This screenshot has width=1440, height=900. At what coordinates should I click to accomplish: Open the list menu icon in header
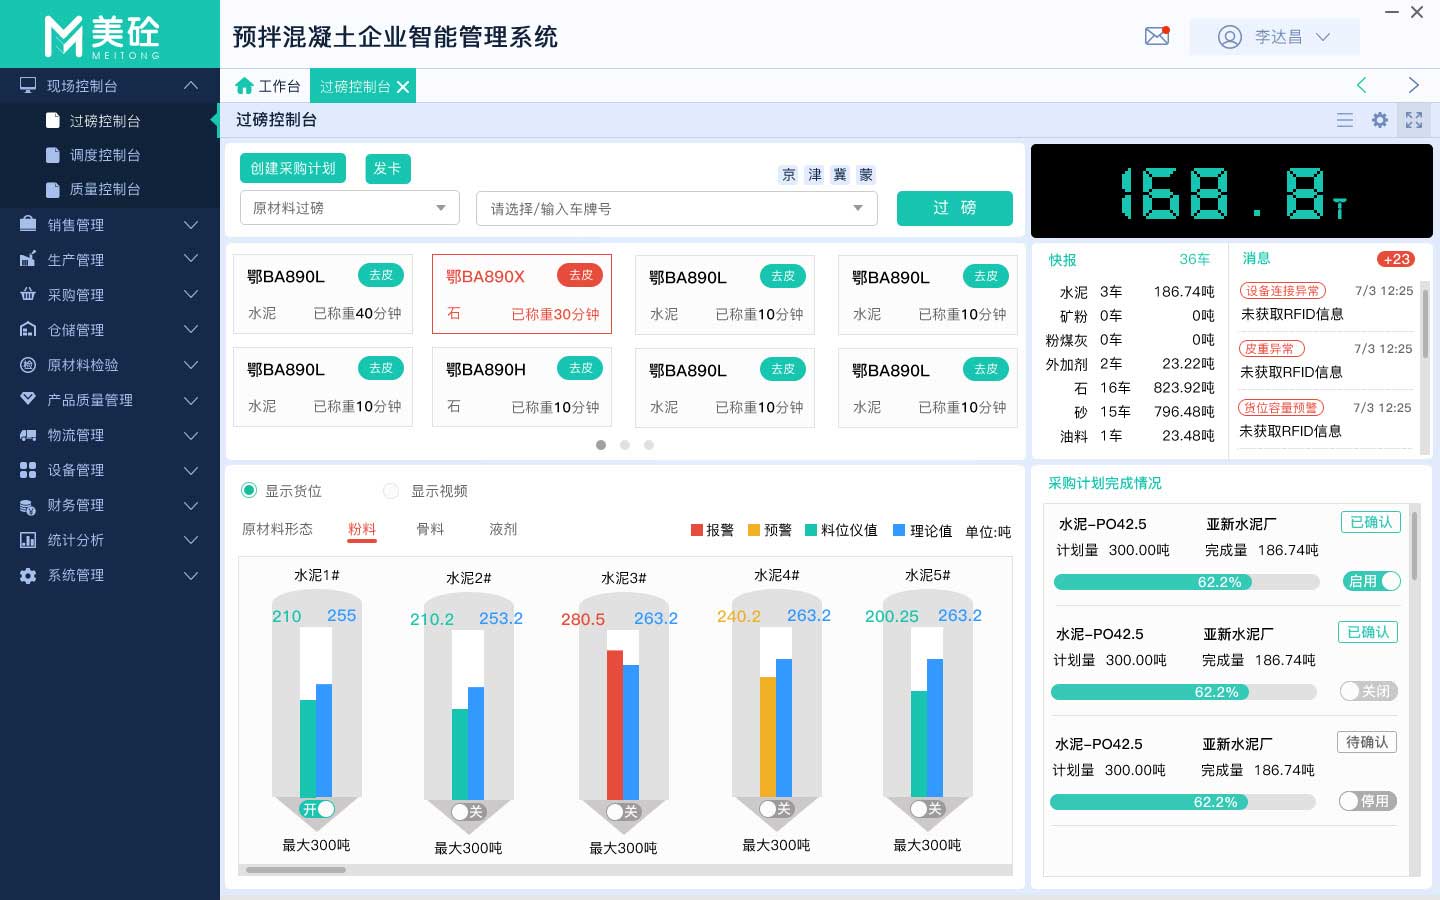coord(1345,120)
